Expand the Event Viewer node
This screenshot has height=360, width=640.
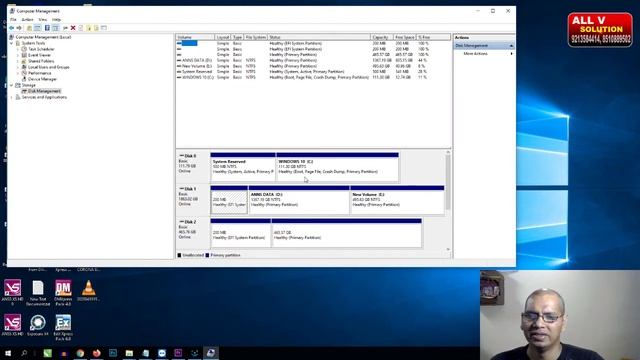(x=18, y=55)
